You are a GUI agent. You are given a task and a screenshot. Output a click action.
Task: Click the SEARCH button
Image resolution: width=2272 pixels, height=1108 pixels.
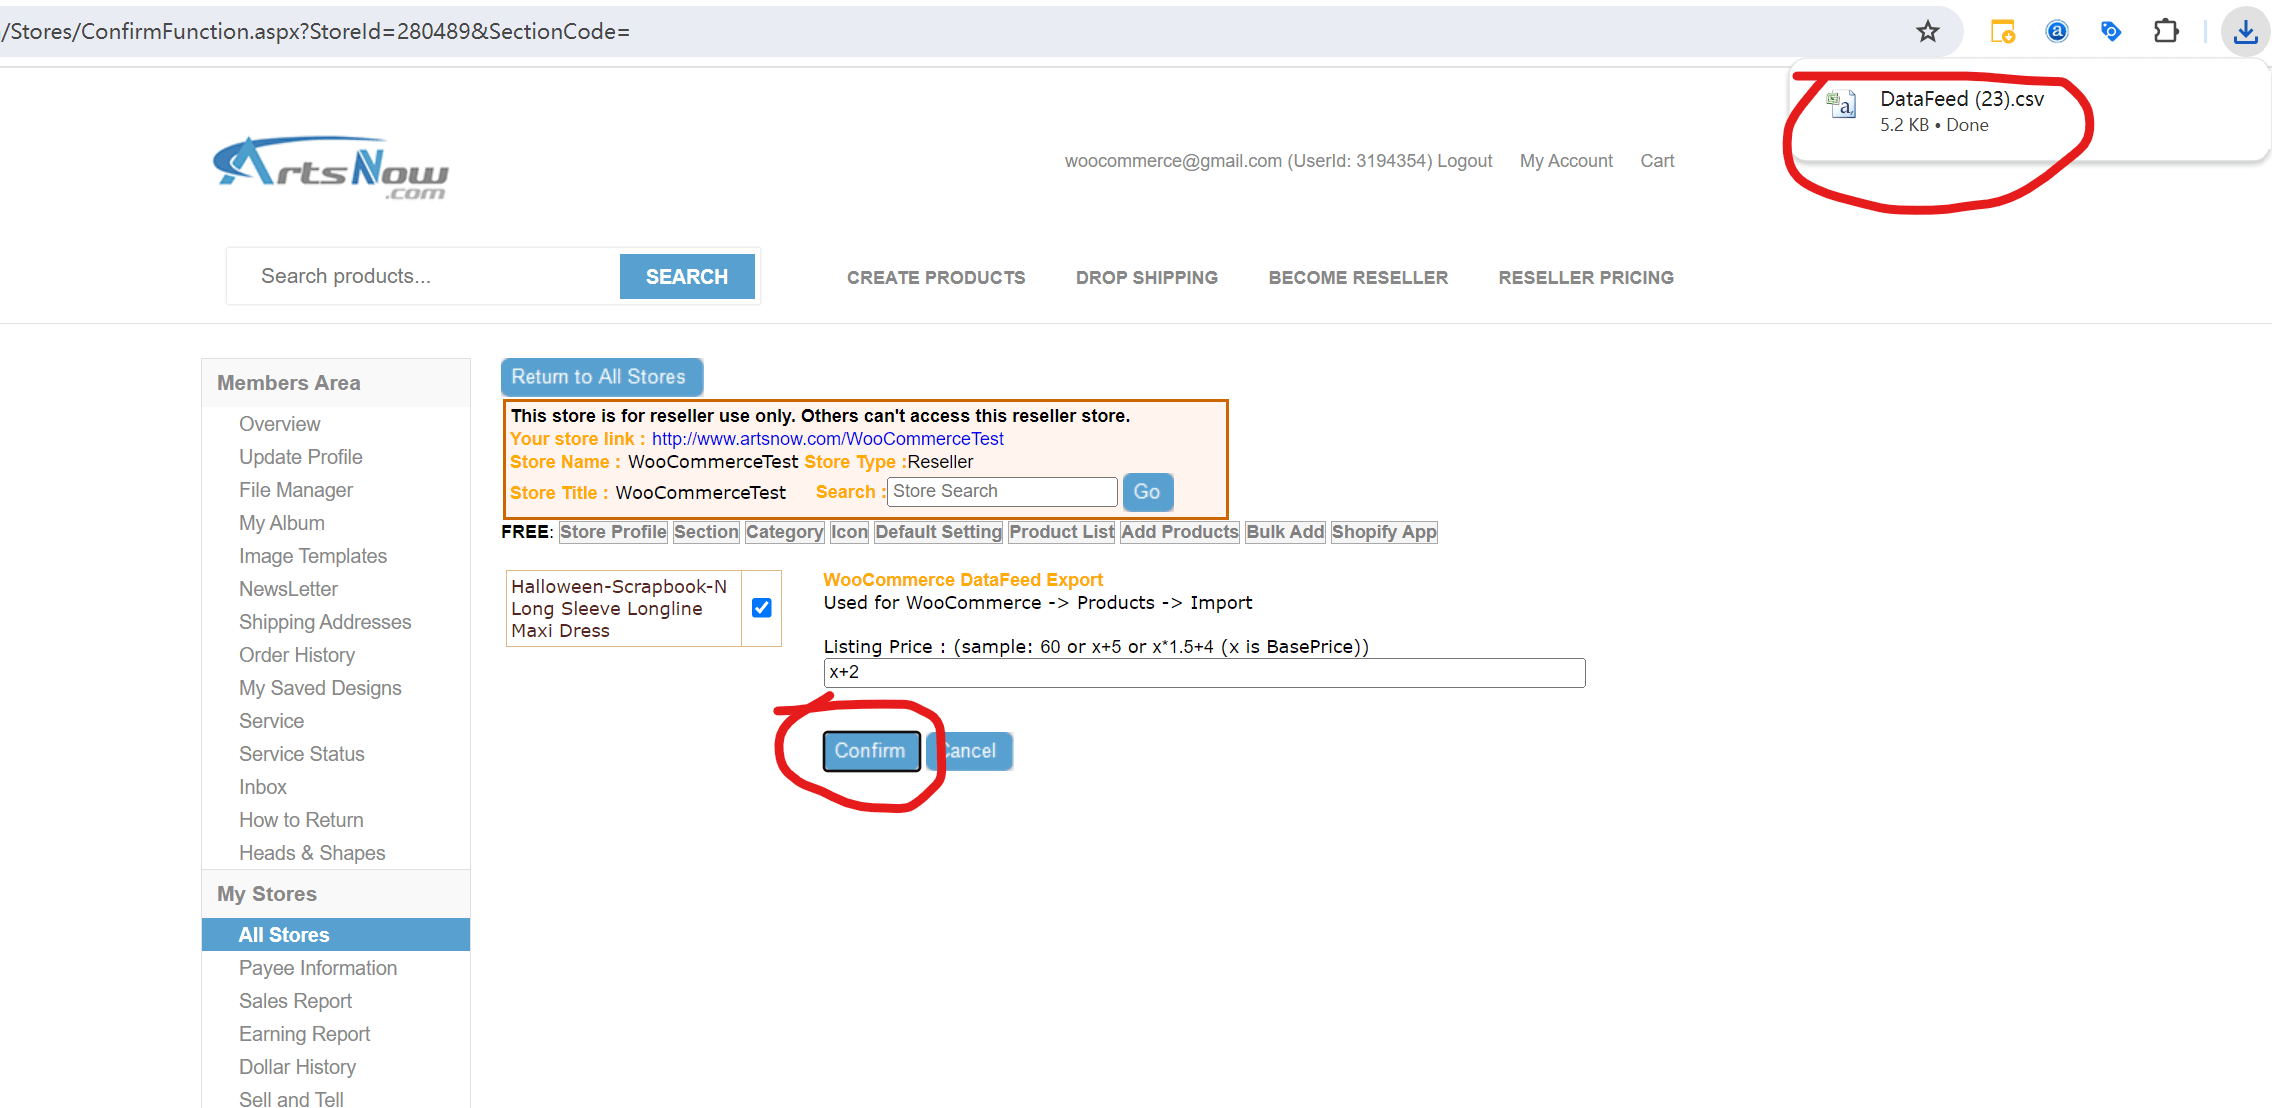pyautogui.click(x=687, y=277)
